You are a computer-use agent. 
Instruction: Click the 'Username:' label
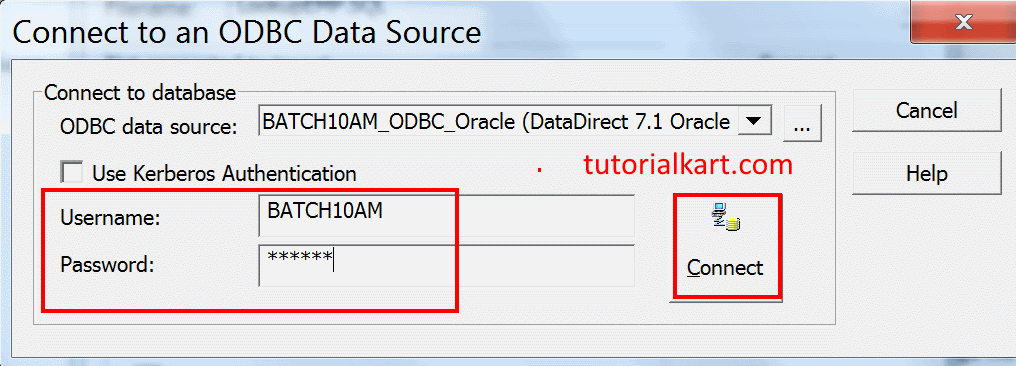[110, 218]
